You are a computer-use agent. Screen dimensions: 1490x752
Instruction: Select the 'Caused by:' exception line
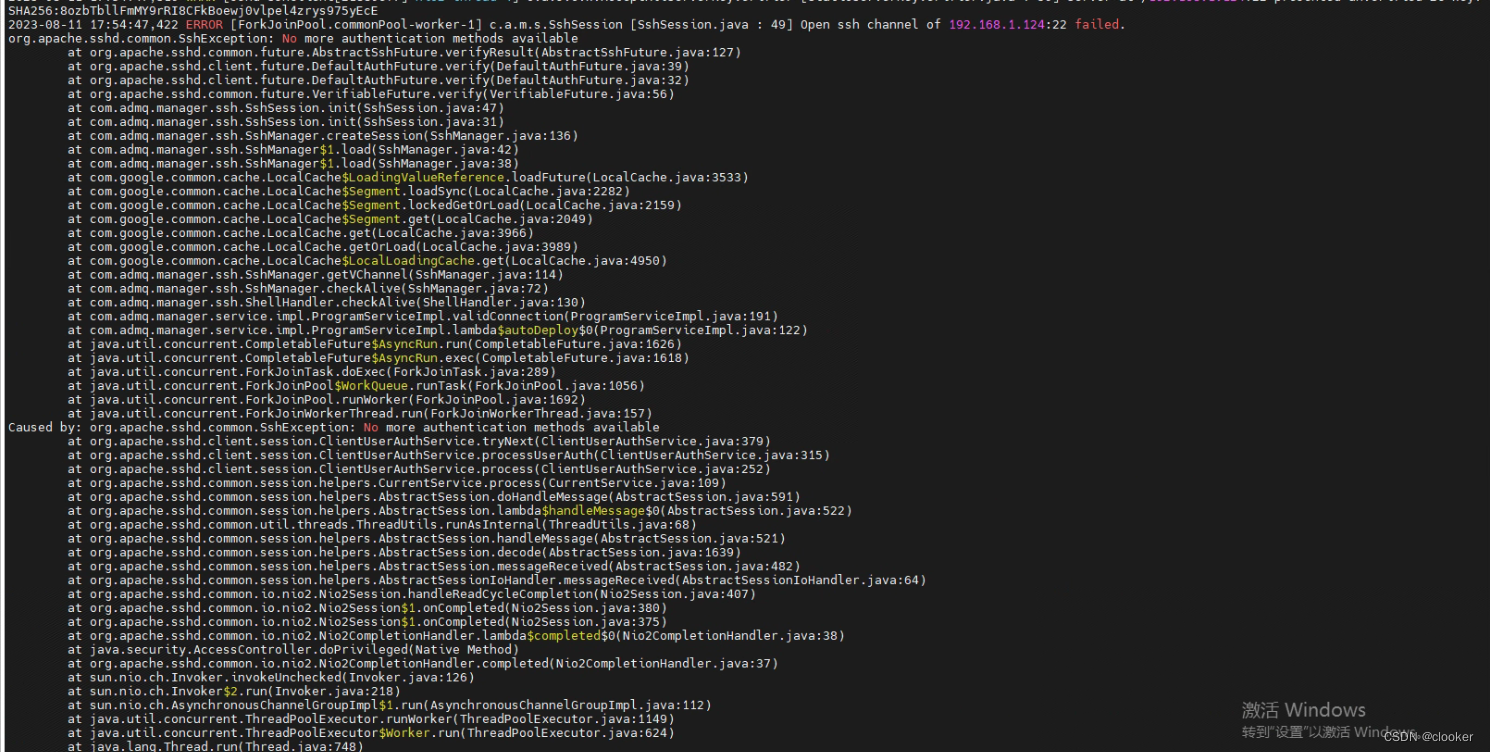(333, 427)
